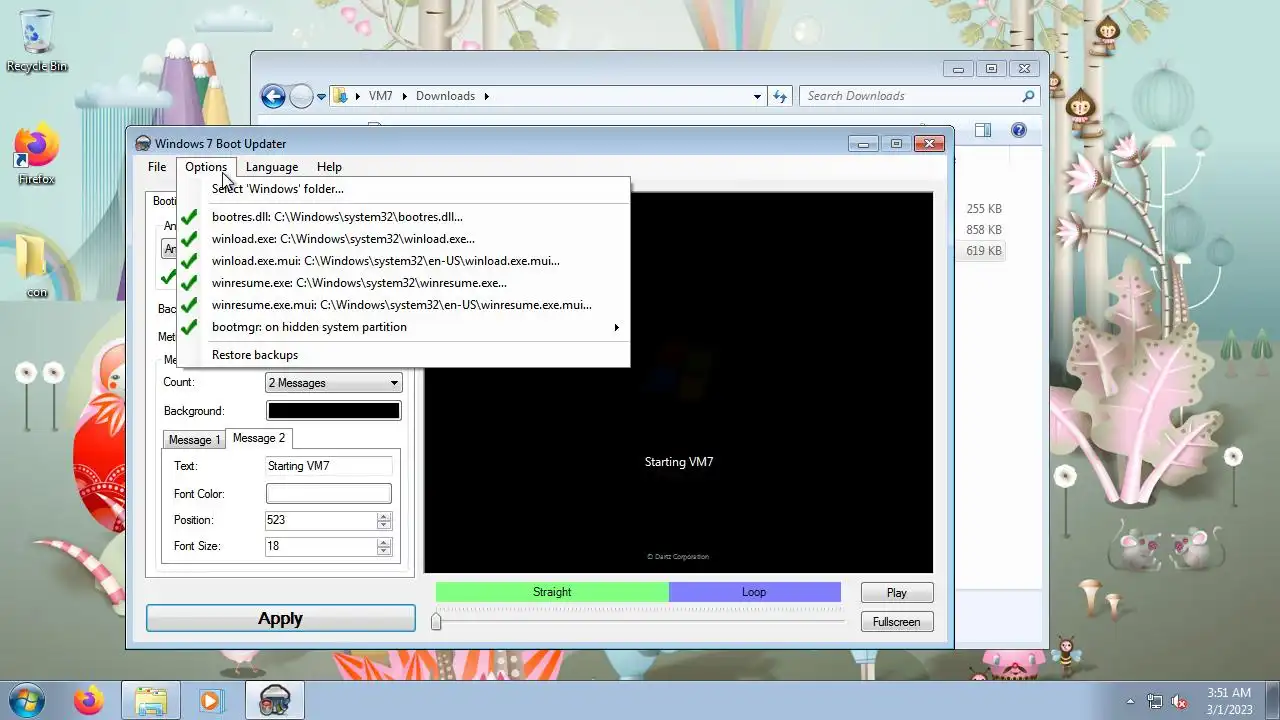Select the 858 KB file size cell

[x=984, y=230]
